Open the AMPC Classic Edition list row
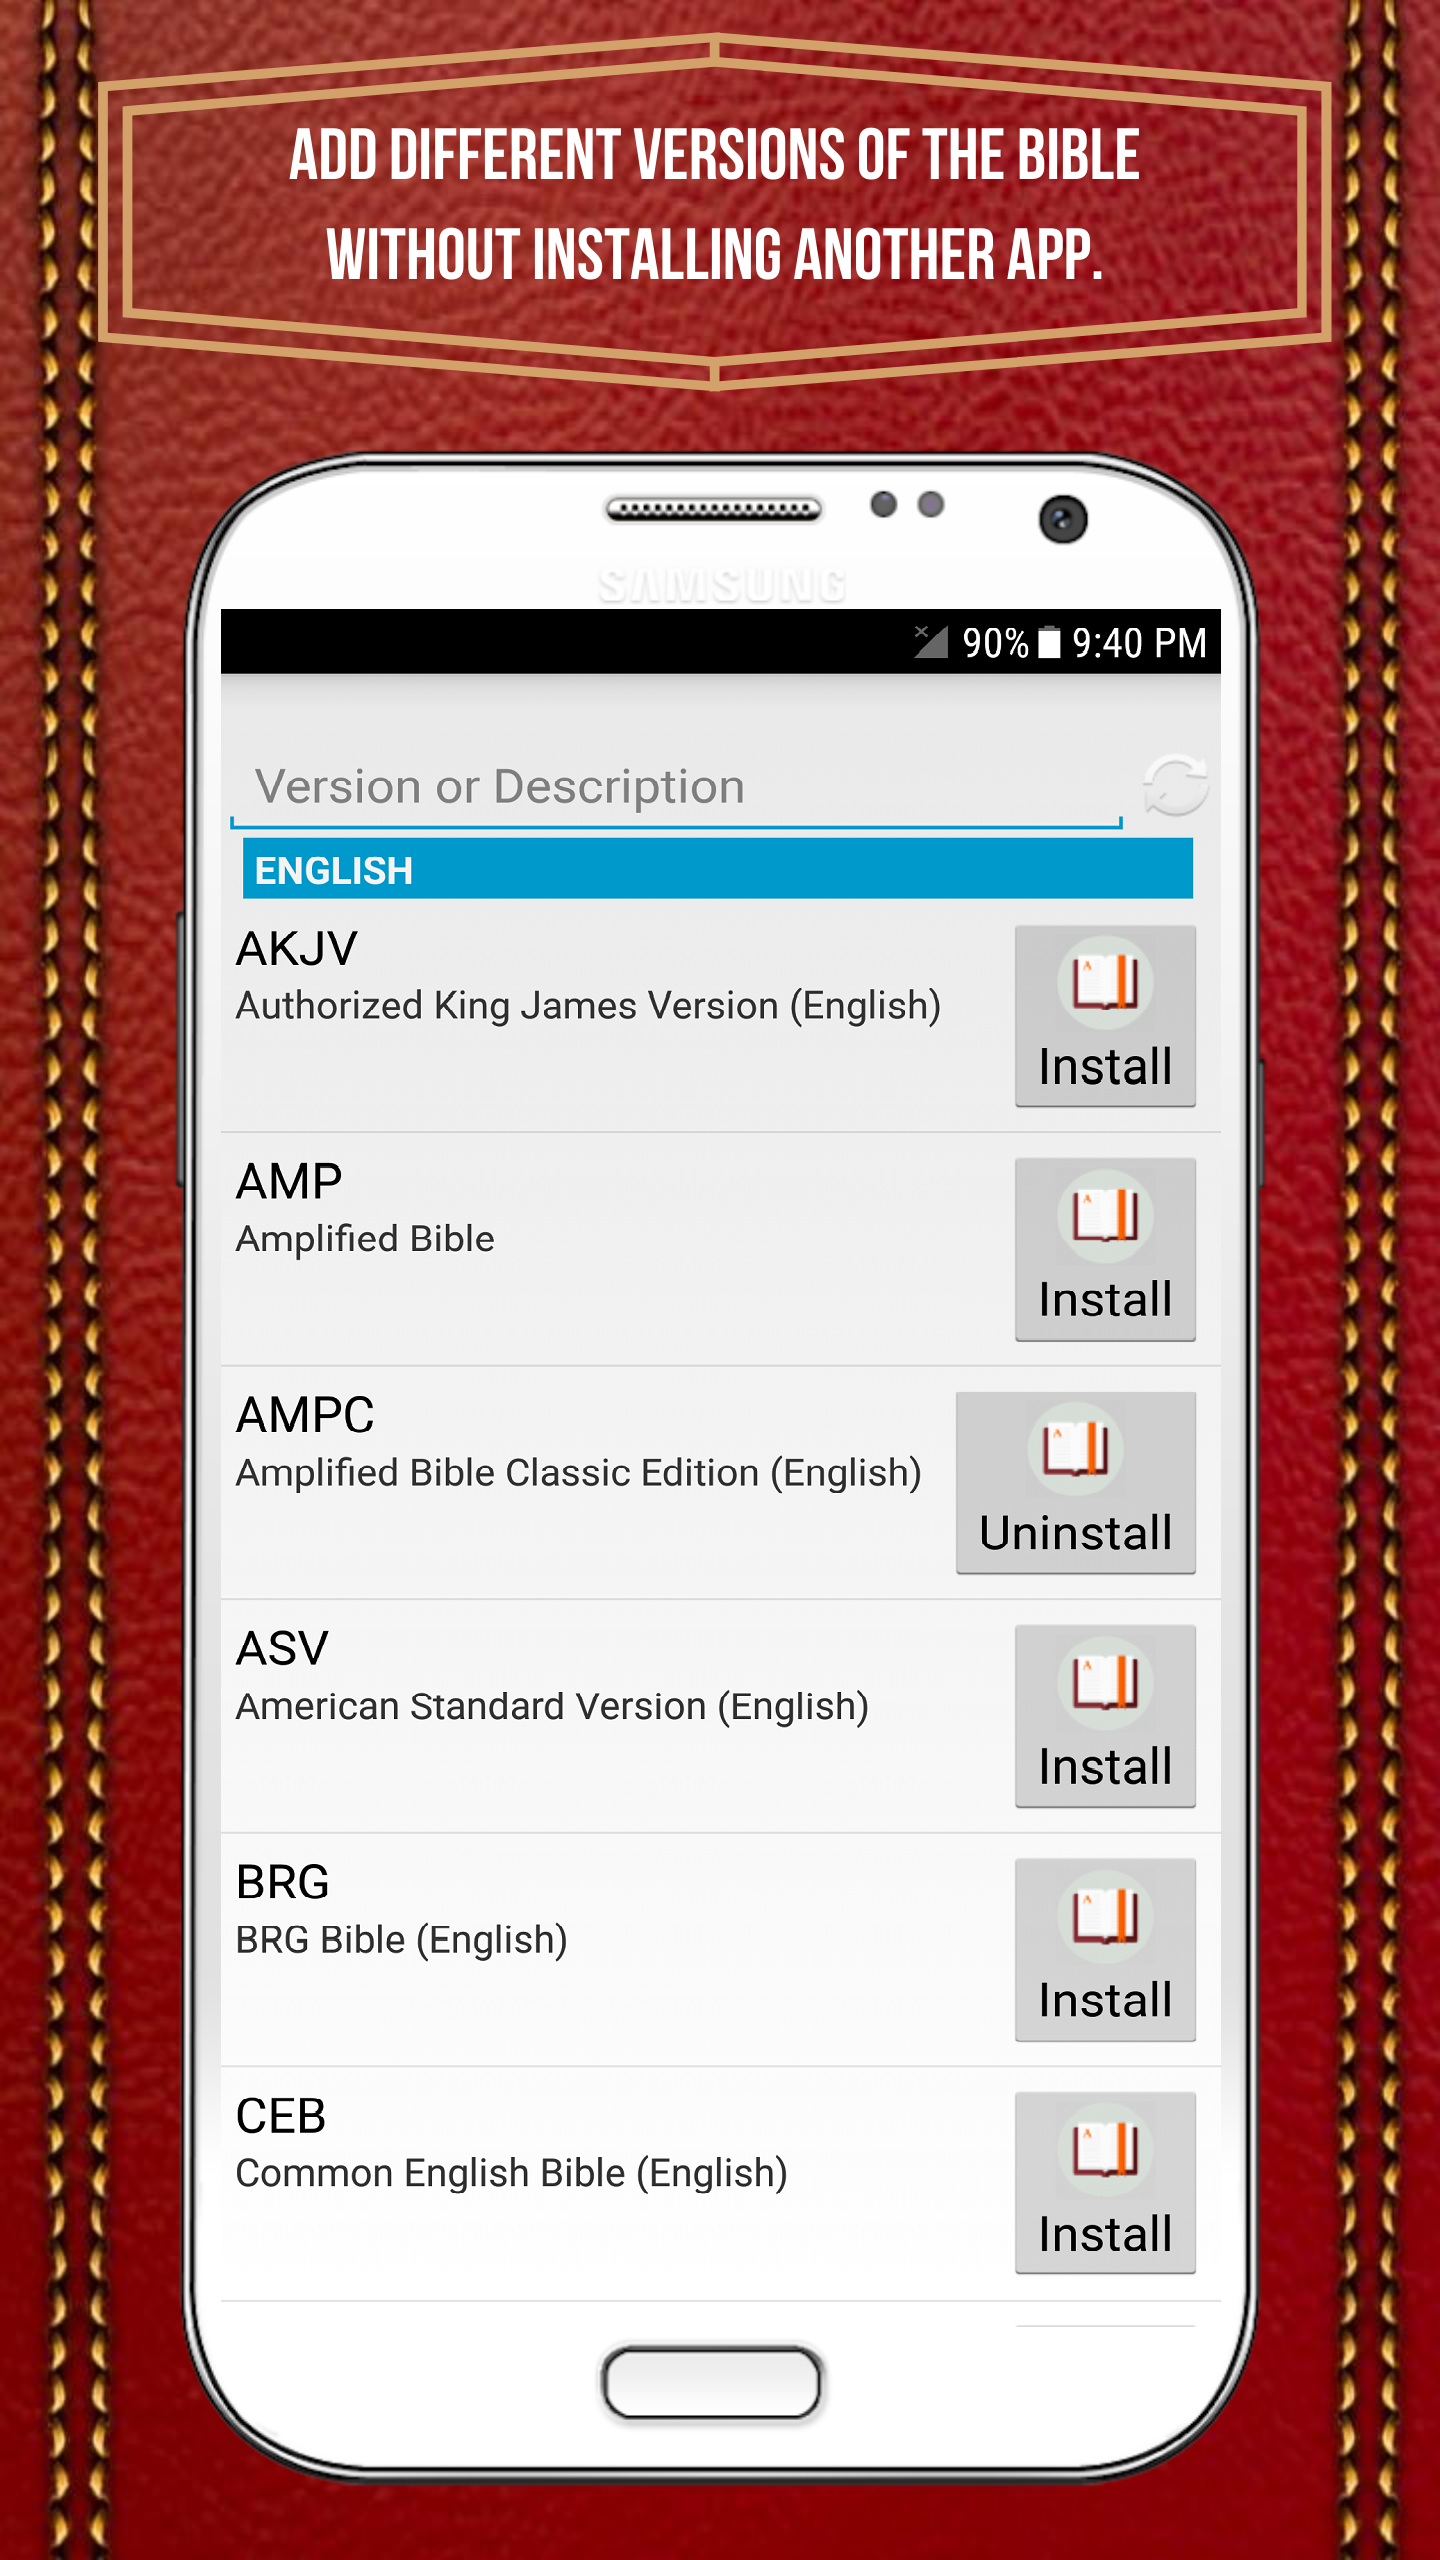1440x2560 pixels. 720,1483
